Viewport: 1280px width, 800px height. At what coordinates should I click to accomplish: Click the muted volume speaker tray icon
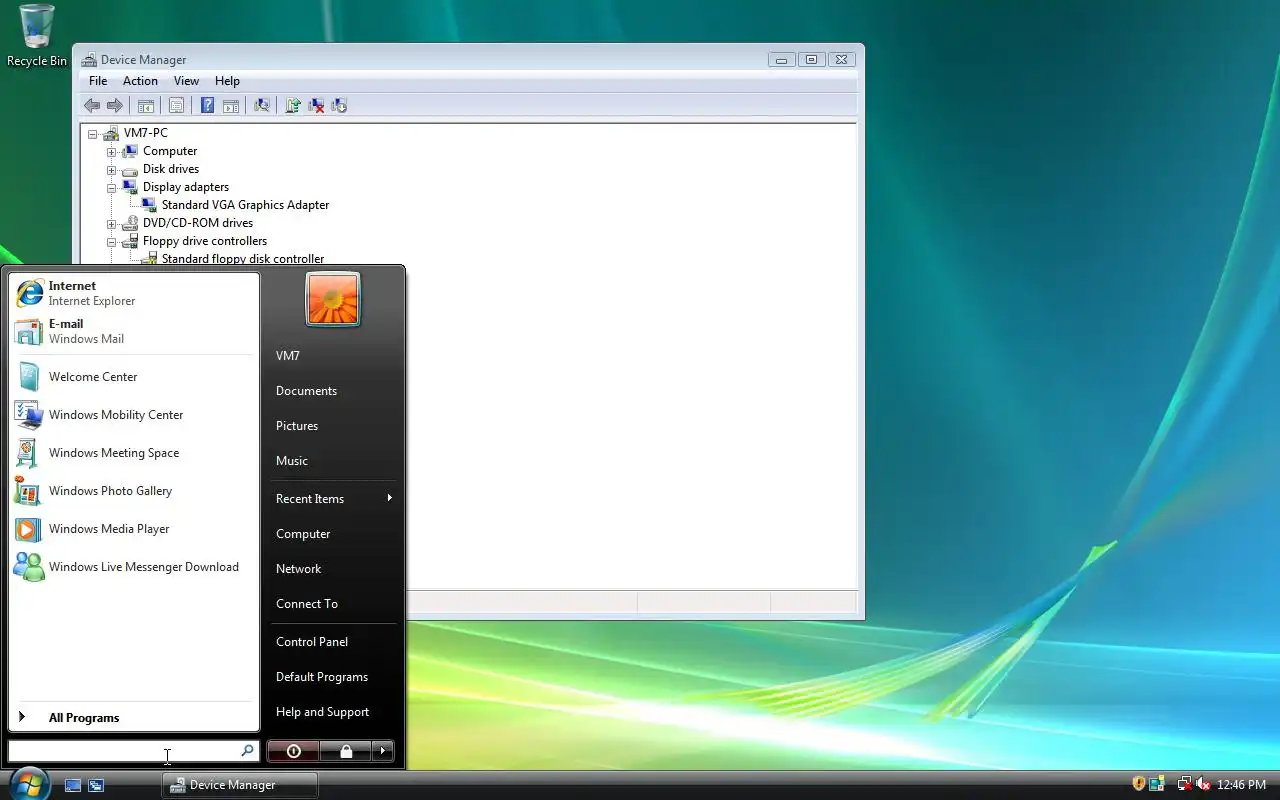(1203, 784)
